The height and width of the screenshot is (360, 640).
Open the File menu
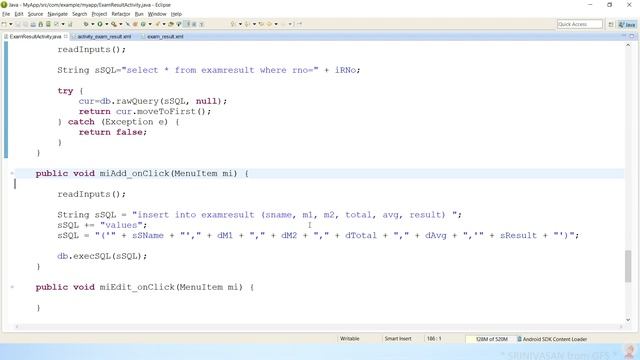point(6,14)
